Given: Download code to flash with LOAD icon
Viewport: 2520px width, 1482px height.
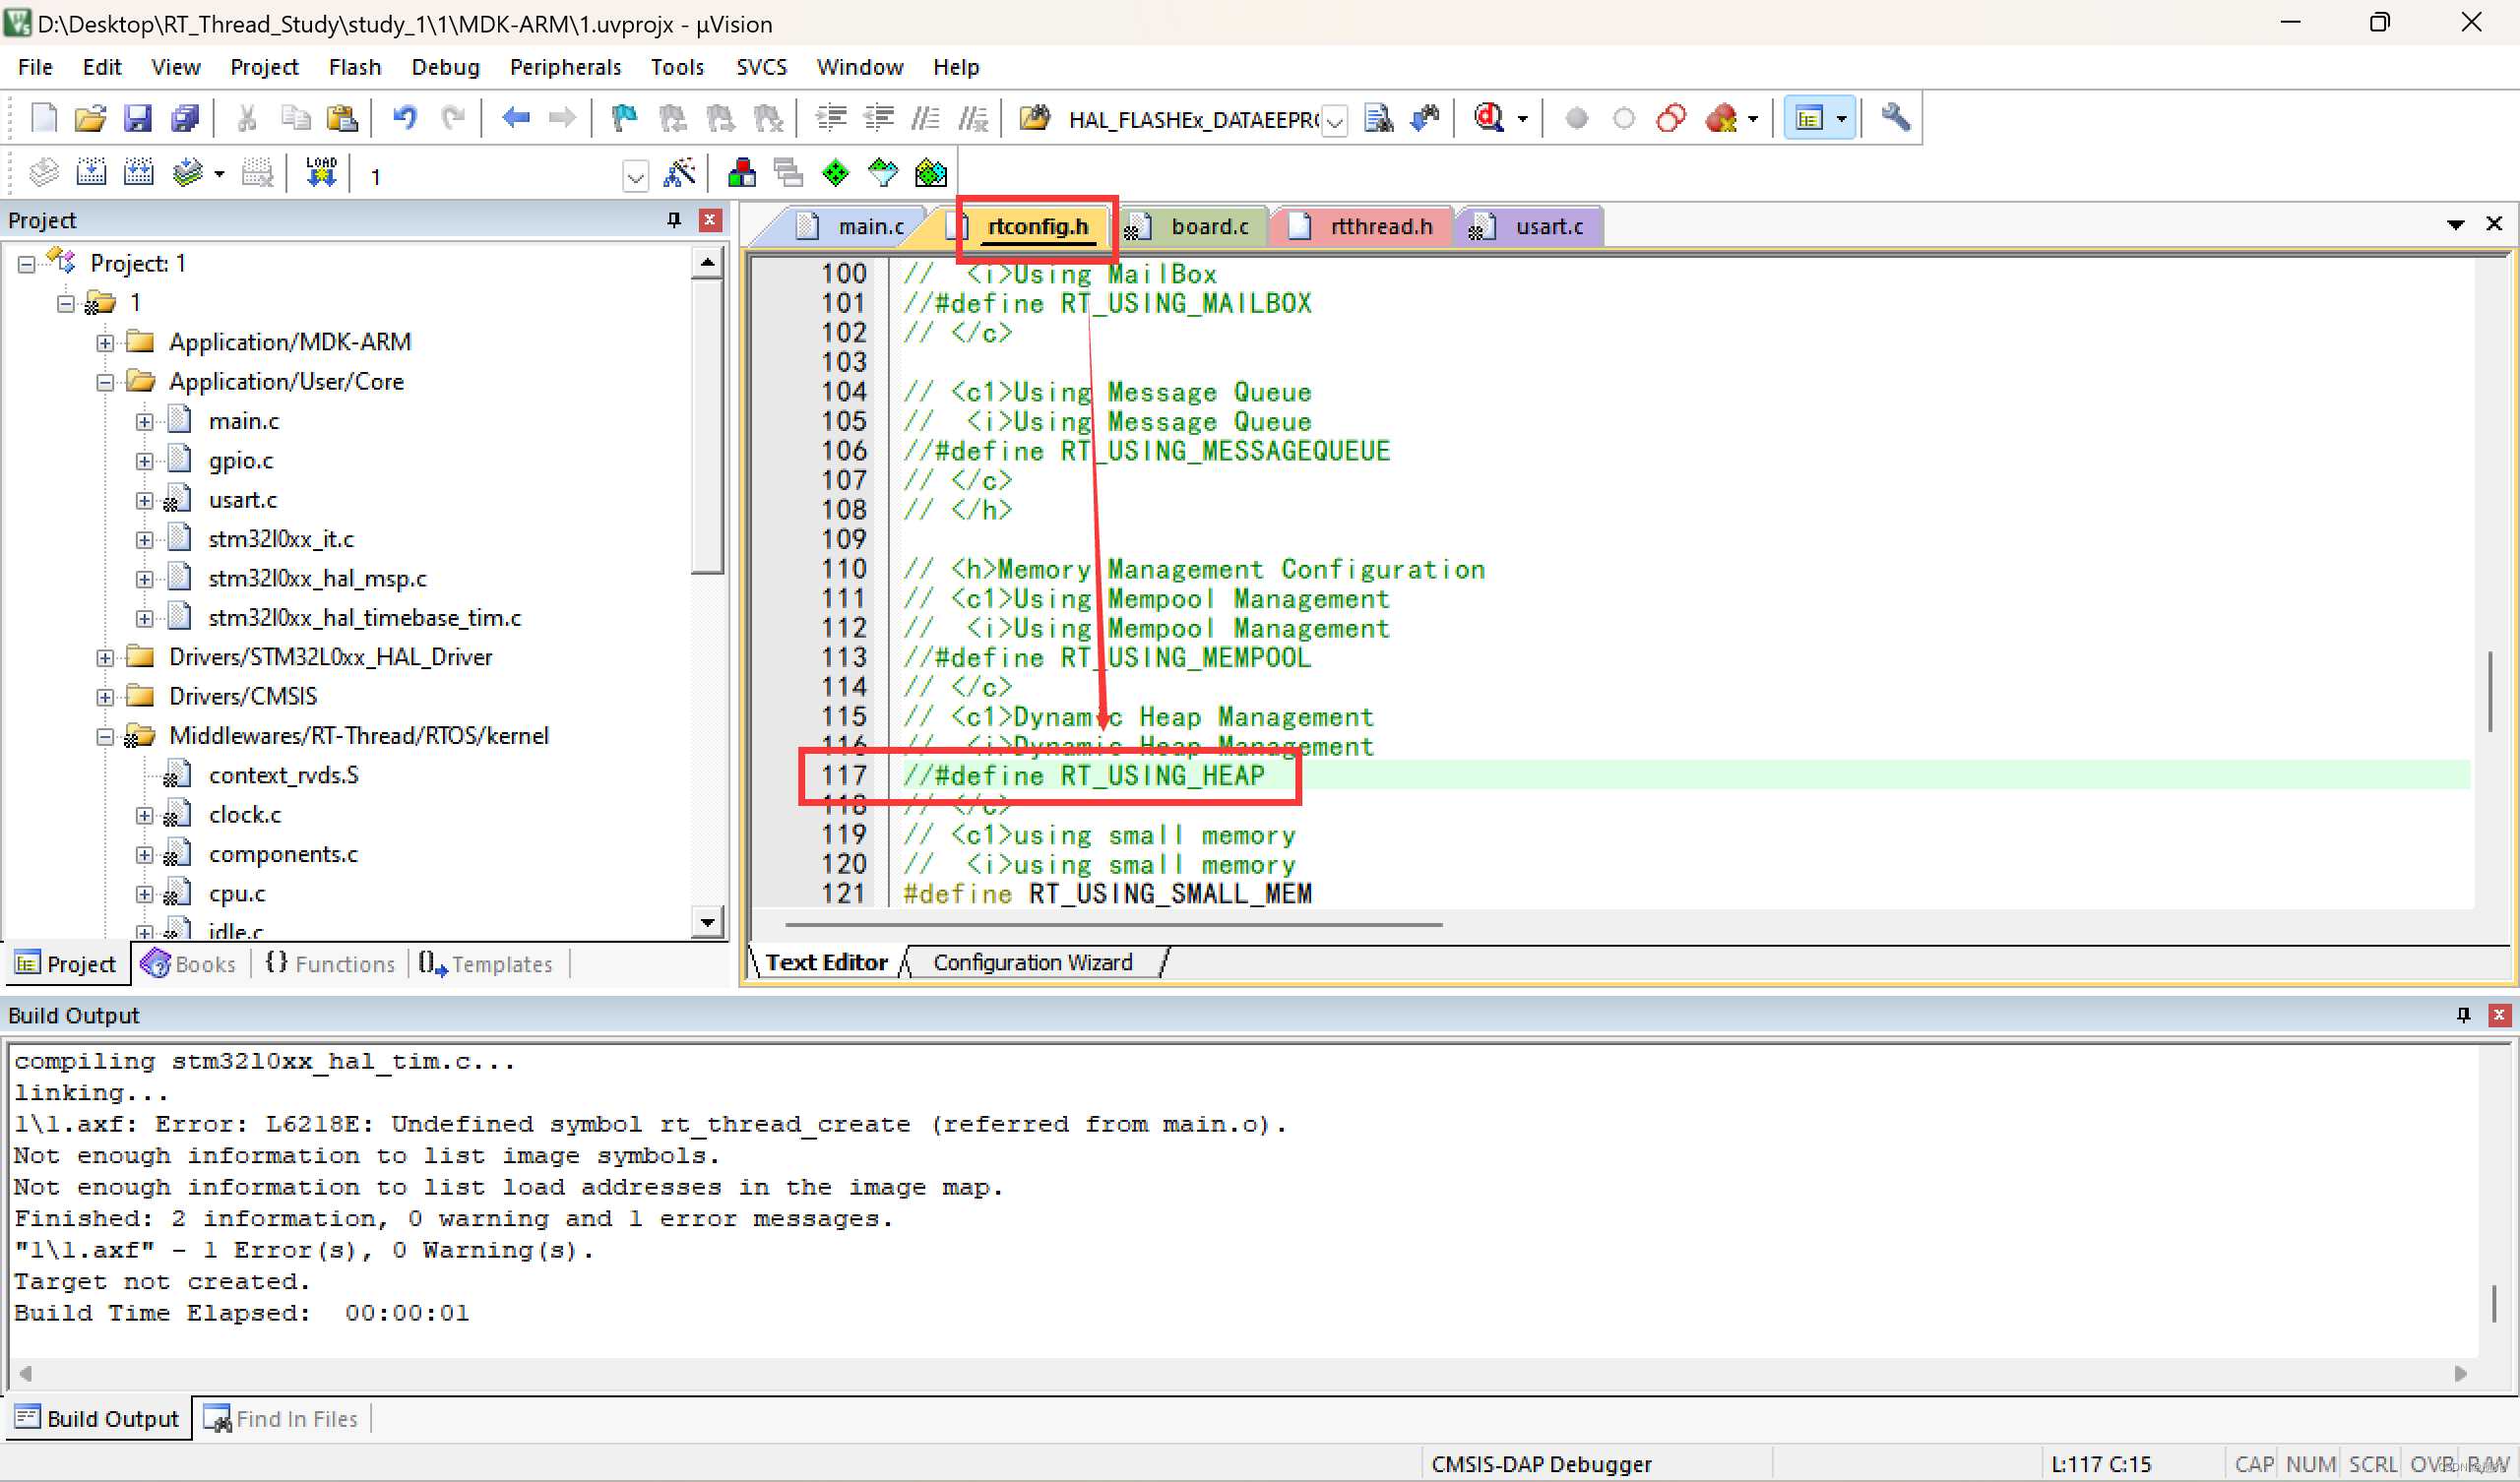Looking at the screenshot, I should 321,171.
